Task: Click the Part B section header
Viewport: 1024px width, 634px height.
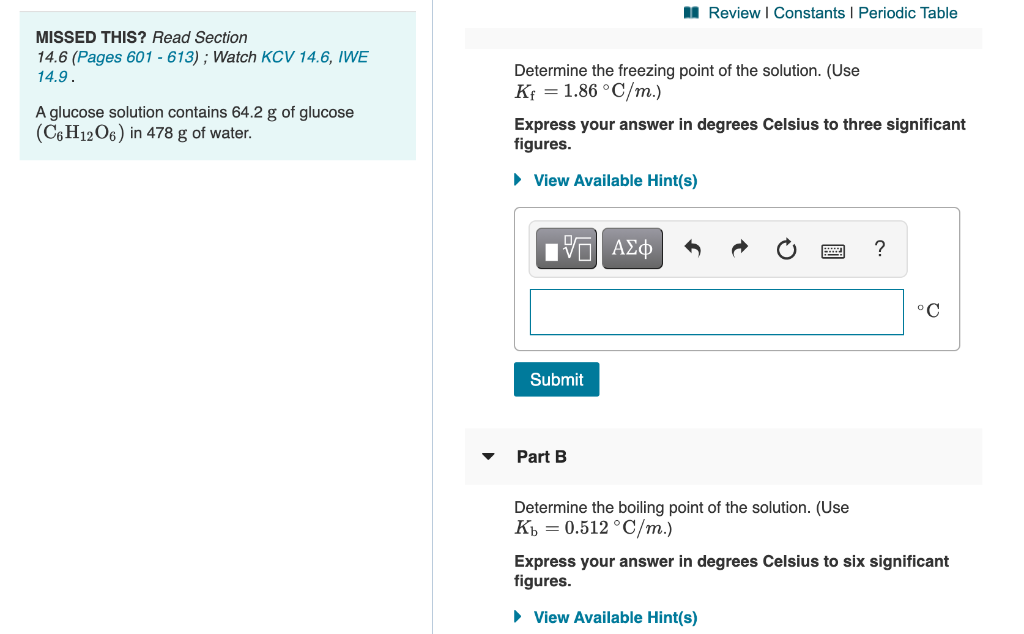Action: click(x=540, y=456)
